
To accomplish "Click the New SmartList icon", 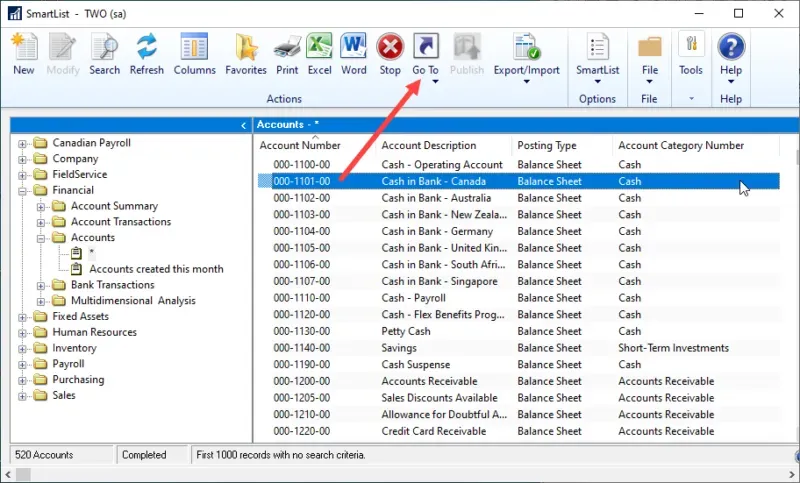I will pos(24,46).
